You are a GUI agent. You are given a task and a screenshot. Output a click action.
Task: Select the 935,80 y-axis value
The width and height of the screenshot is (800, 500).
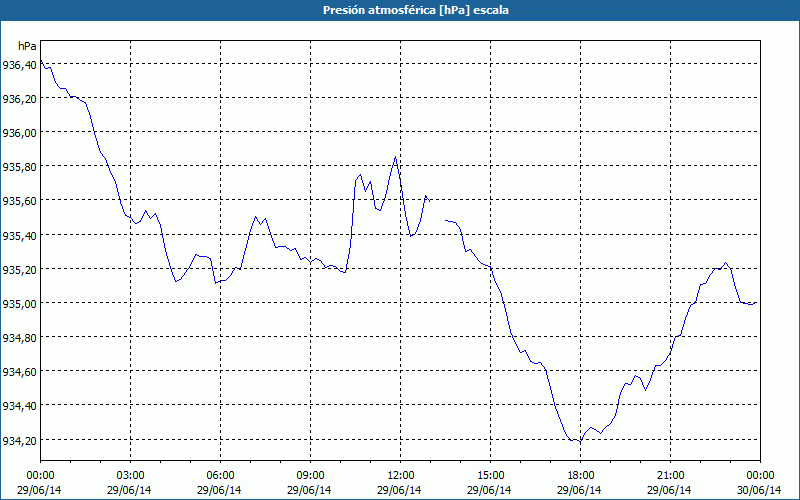click(19, 167)
